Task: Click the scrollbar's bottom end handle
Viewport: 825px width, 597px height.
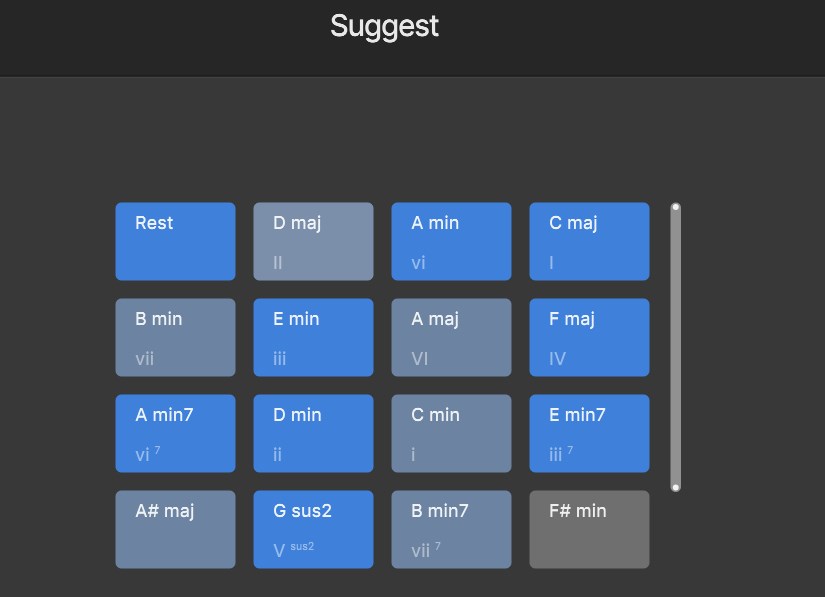Action: [676, 487]
